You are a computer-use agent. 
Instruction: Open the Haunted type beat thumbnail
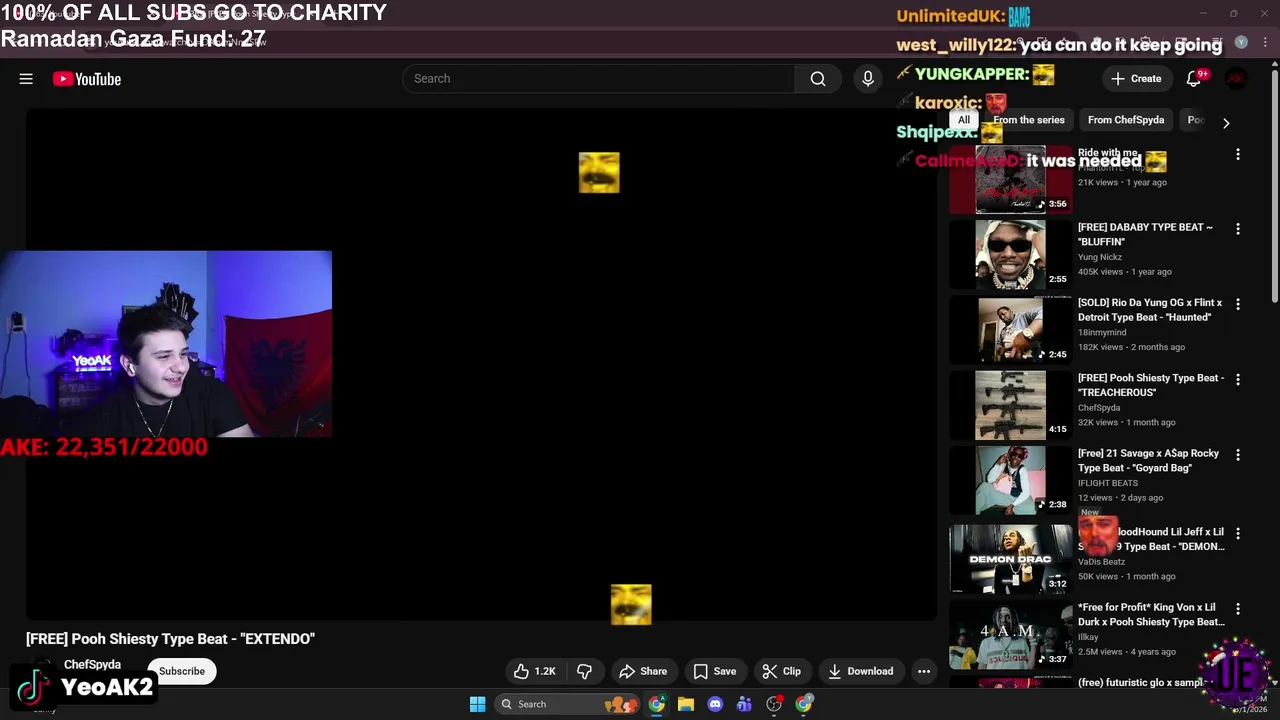tap(1010, 330)
